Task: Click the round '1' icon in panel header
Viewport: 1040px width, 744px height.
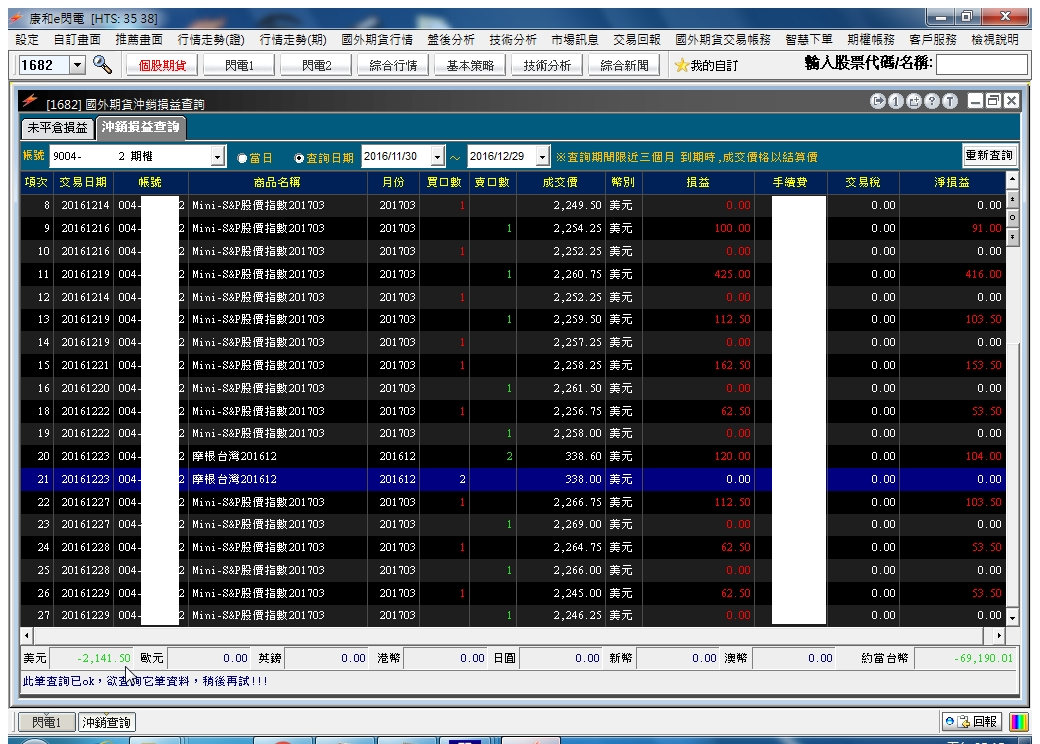Action: (x=895, y=101)
